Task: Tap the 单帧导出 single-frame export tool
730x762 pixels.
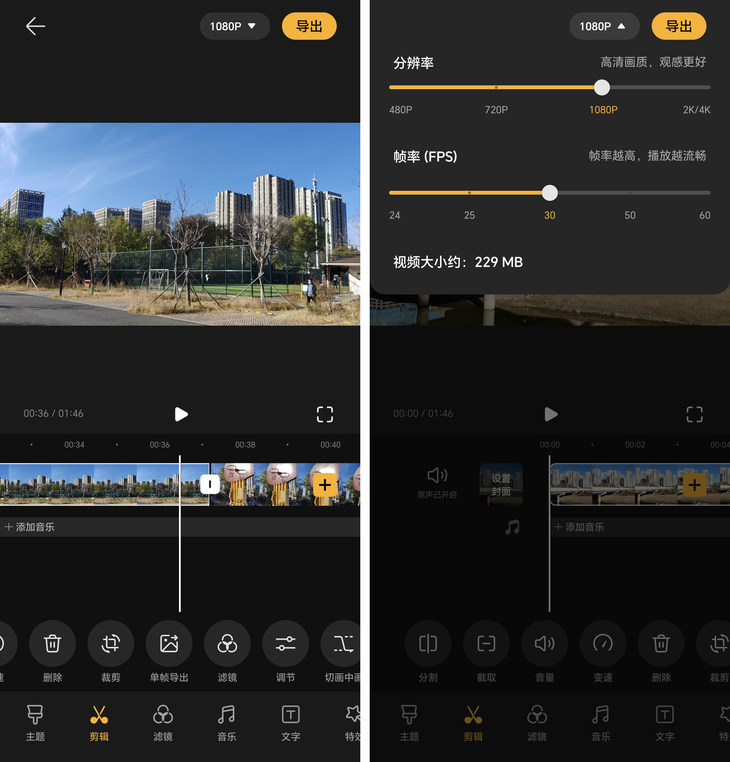Action: pos(169,652)
